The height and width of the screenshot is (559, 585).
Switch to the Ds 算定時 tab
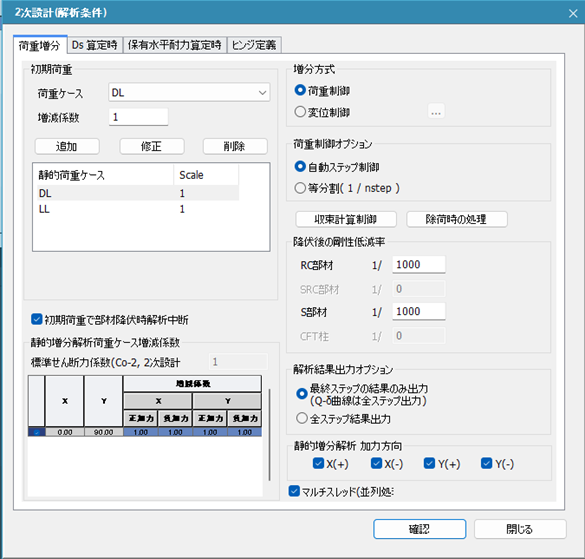(95, 45)
